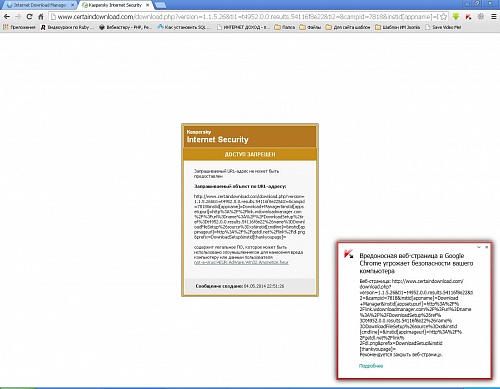
Task: Click the Kaspersky logo in warning popup
Action: click(349, 254)
